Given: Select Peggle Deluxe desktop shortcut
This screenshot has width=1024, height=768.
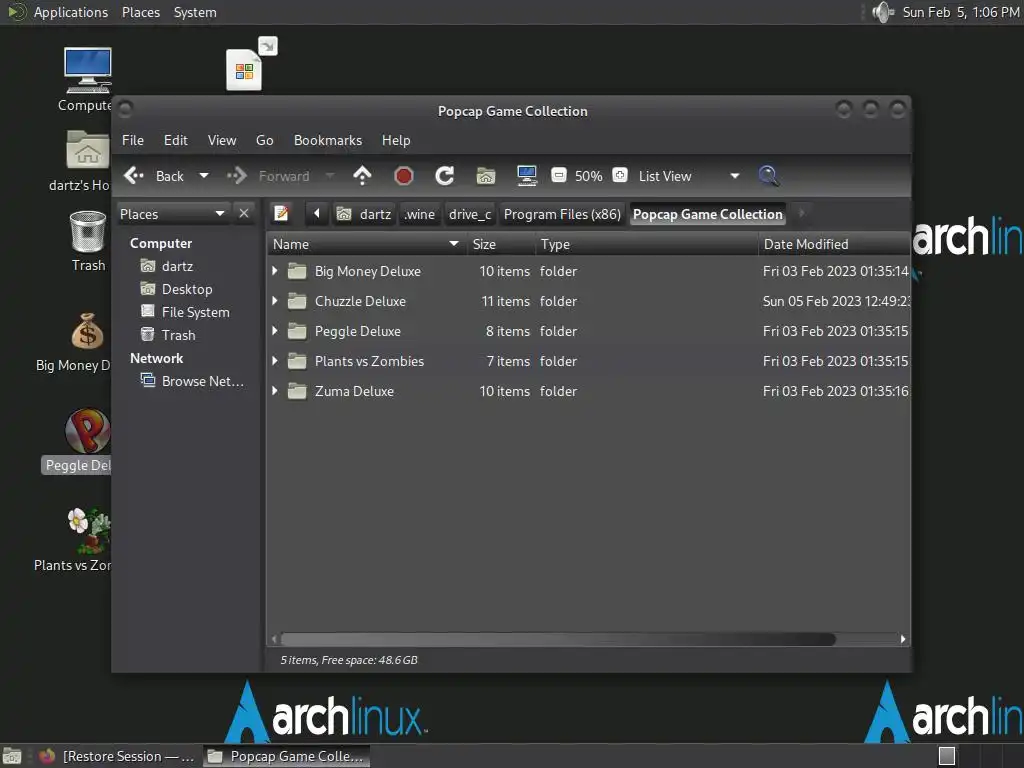Looking at the screenshot, I should click(88, 431).
